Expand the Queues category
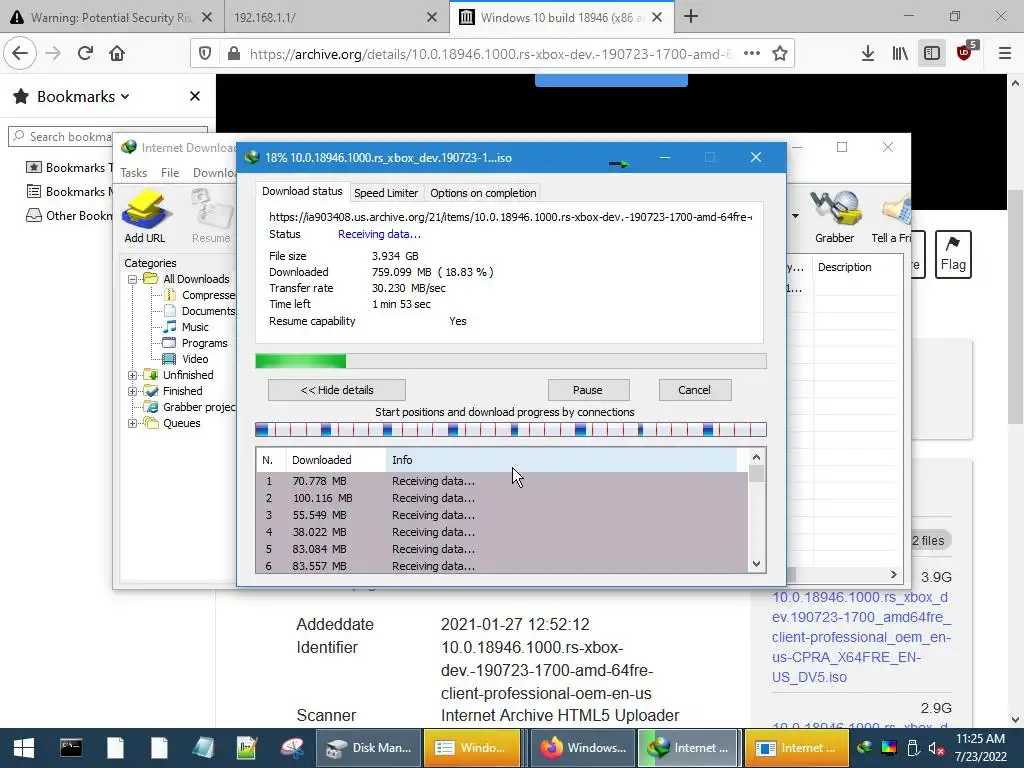 (x=133, y=423)
